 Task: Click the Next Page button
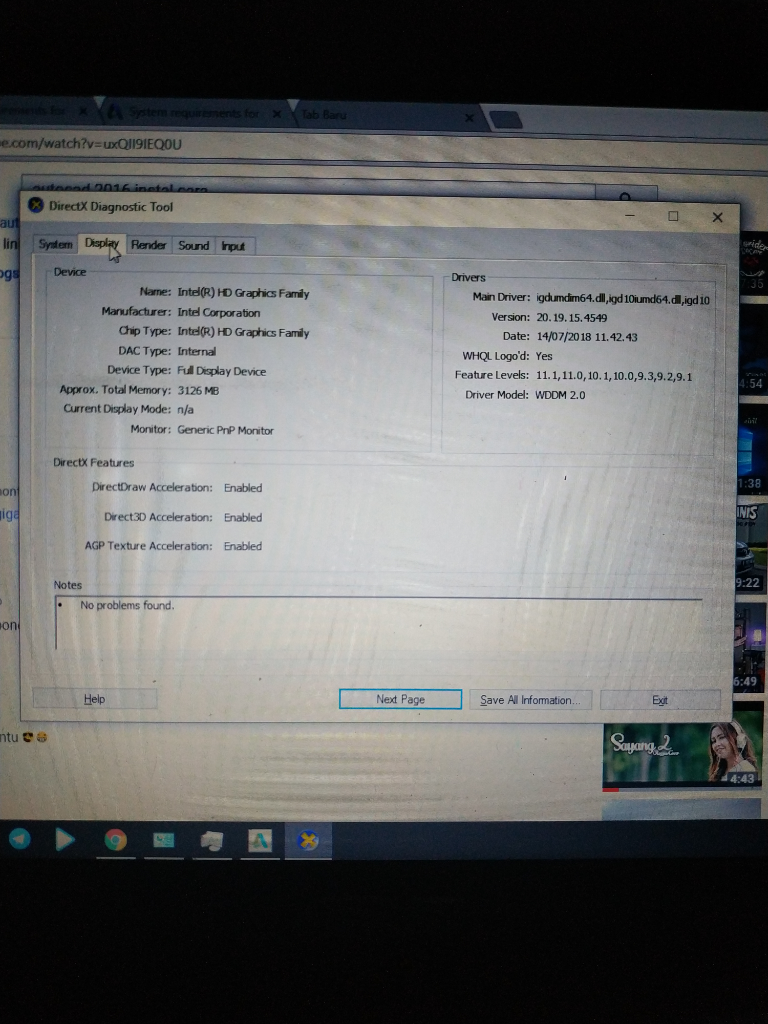(400, 699)
